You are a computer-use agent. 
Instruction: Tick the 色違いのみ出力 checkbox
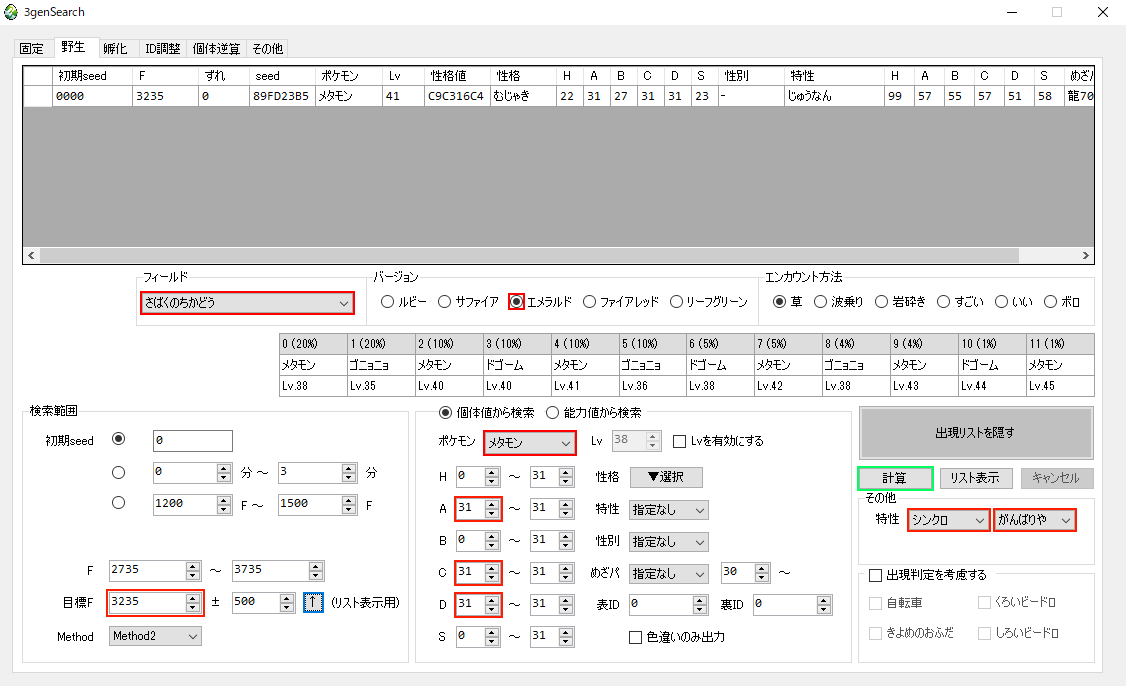[x=636, y=637]
